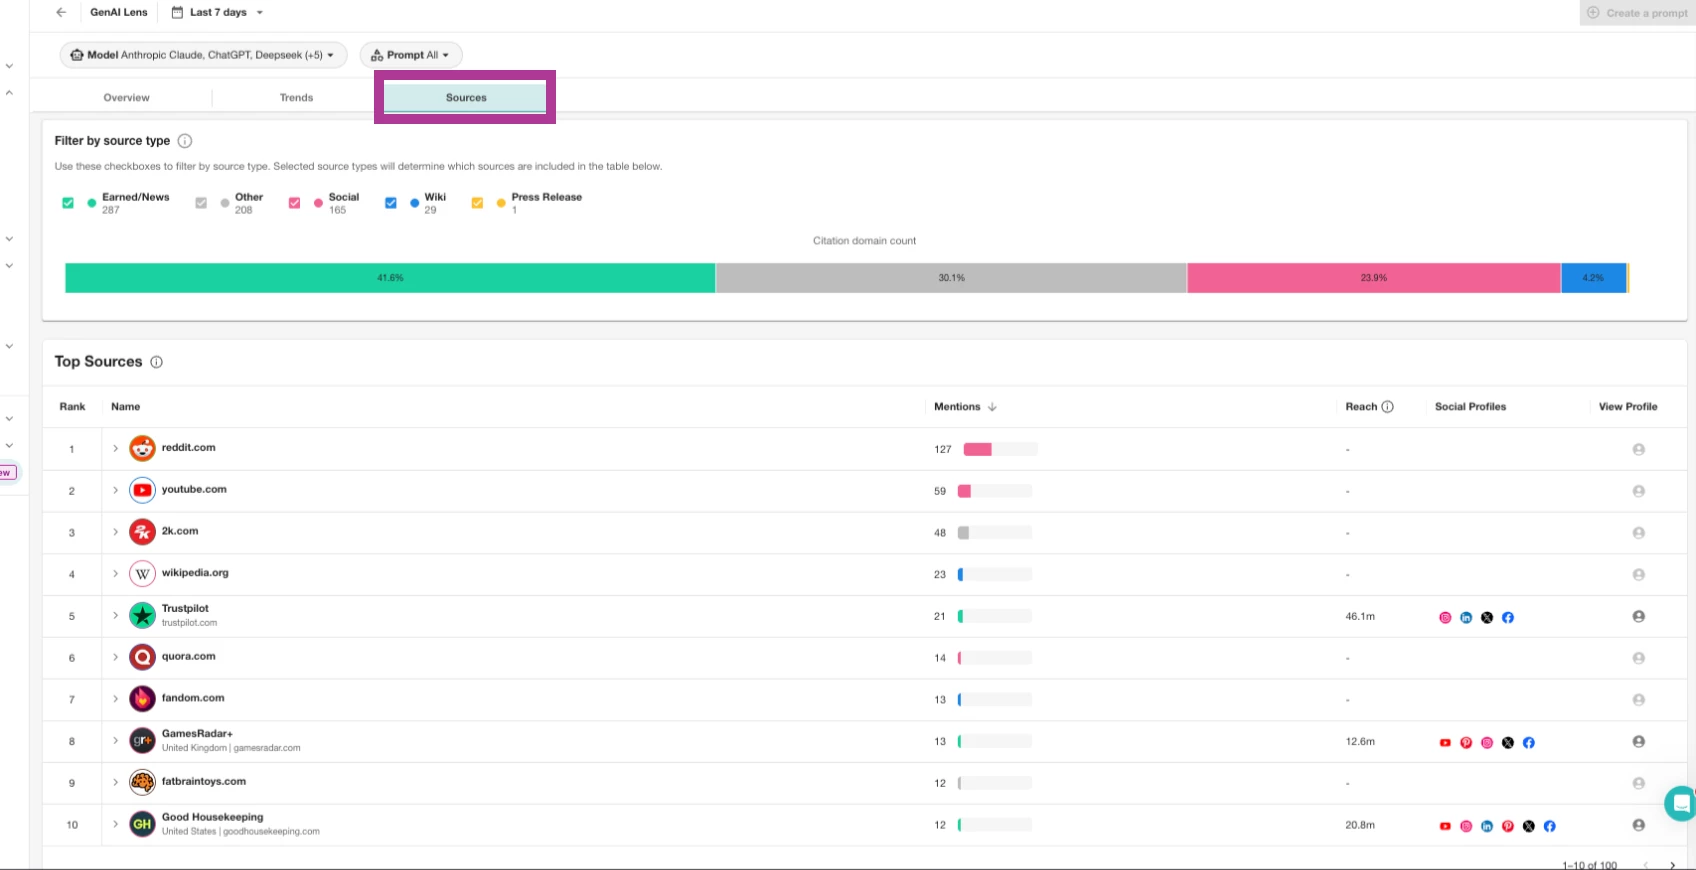Switch to the Trends tab
1696x870 pixels.
296,98
